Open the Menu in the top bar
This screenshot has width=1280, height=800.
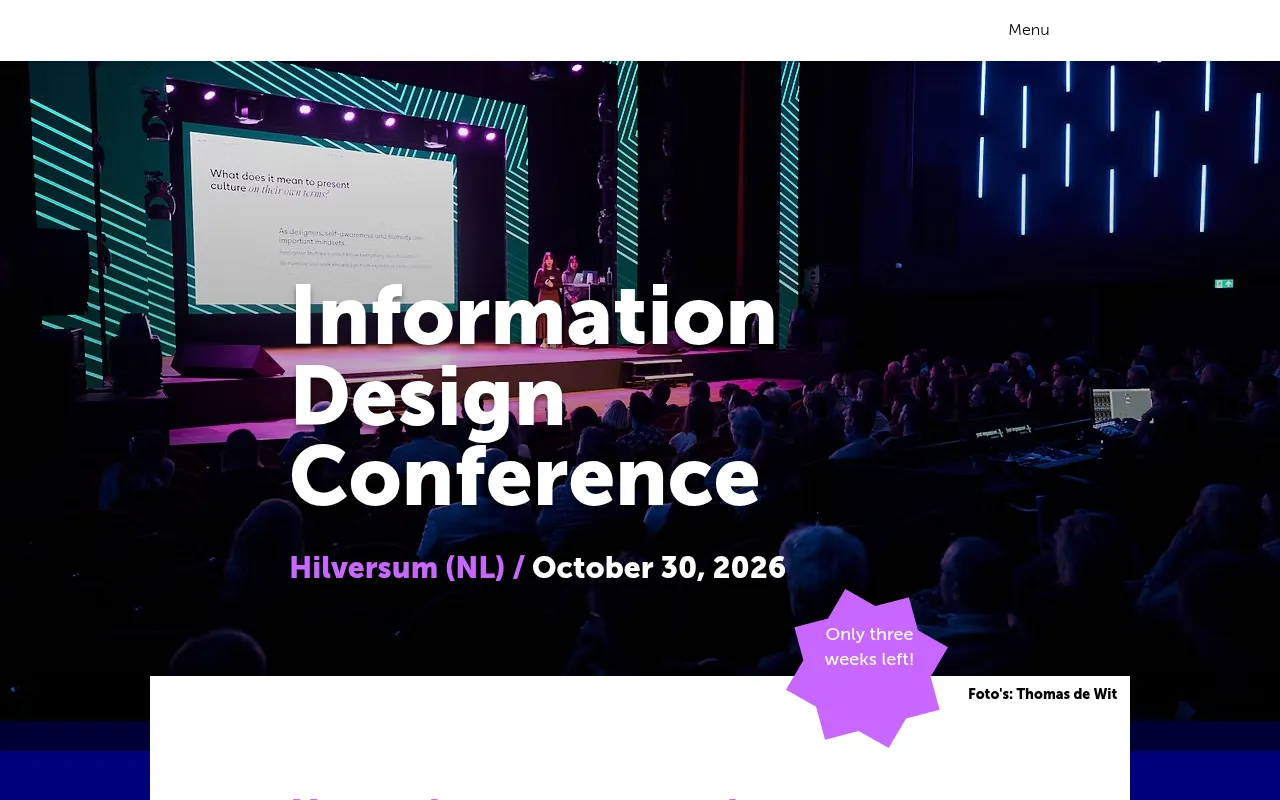1028,30
